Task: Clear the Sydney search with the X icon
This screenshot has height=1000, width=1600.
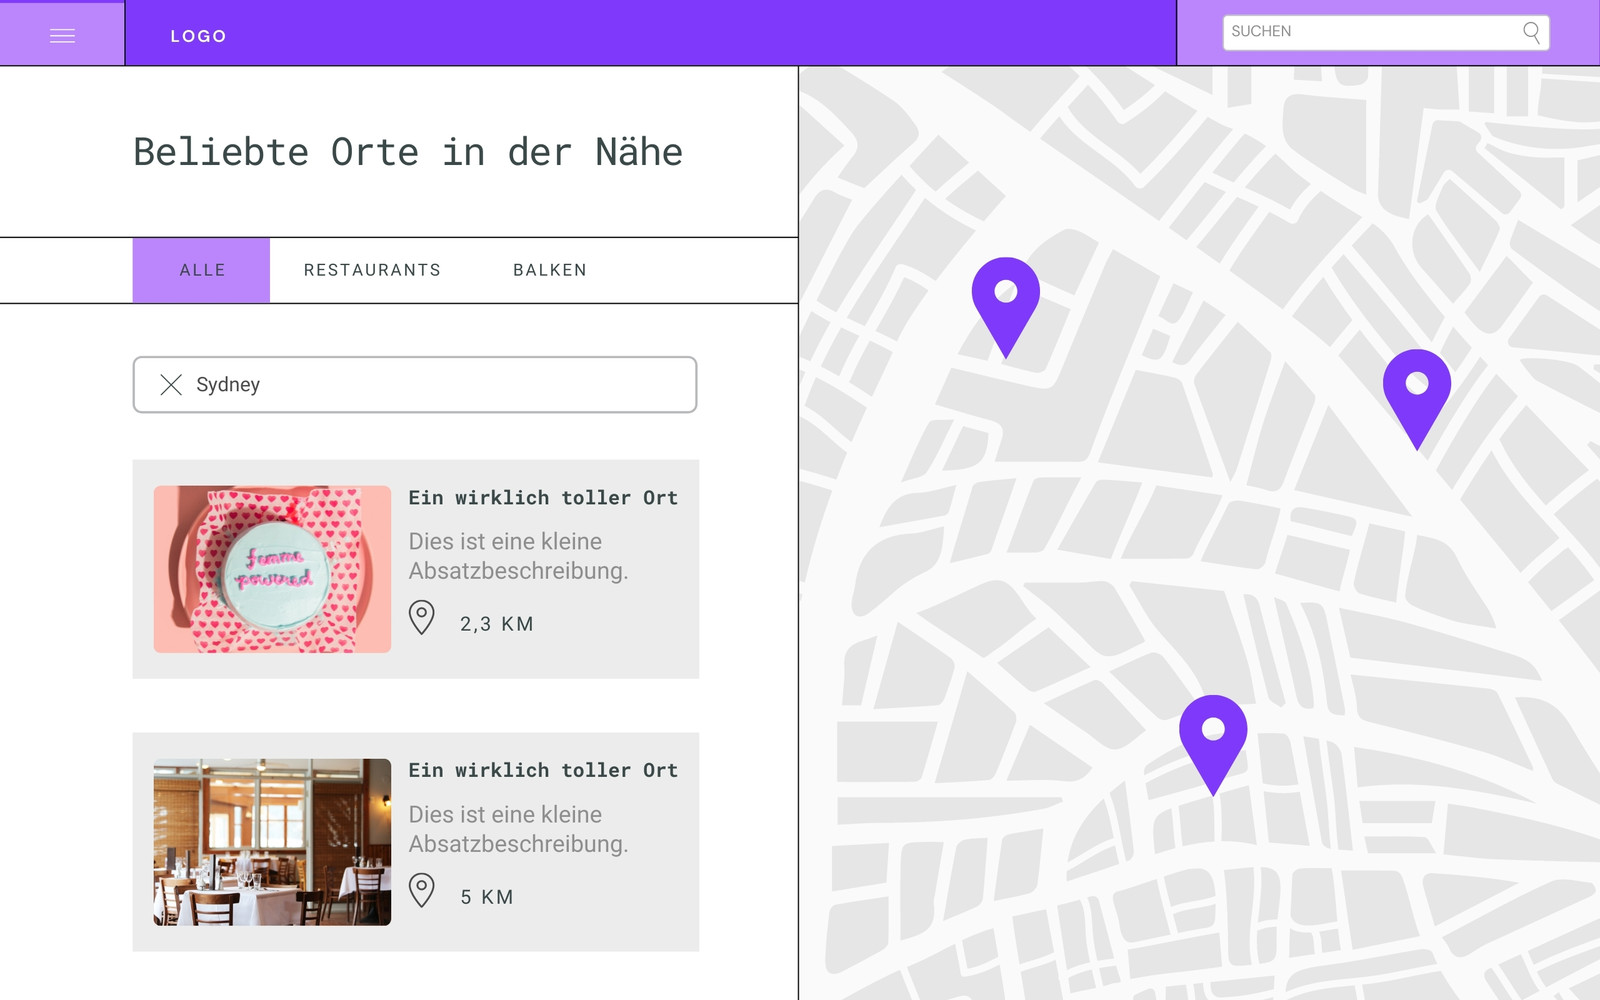Action: pos(171,384)
